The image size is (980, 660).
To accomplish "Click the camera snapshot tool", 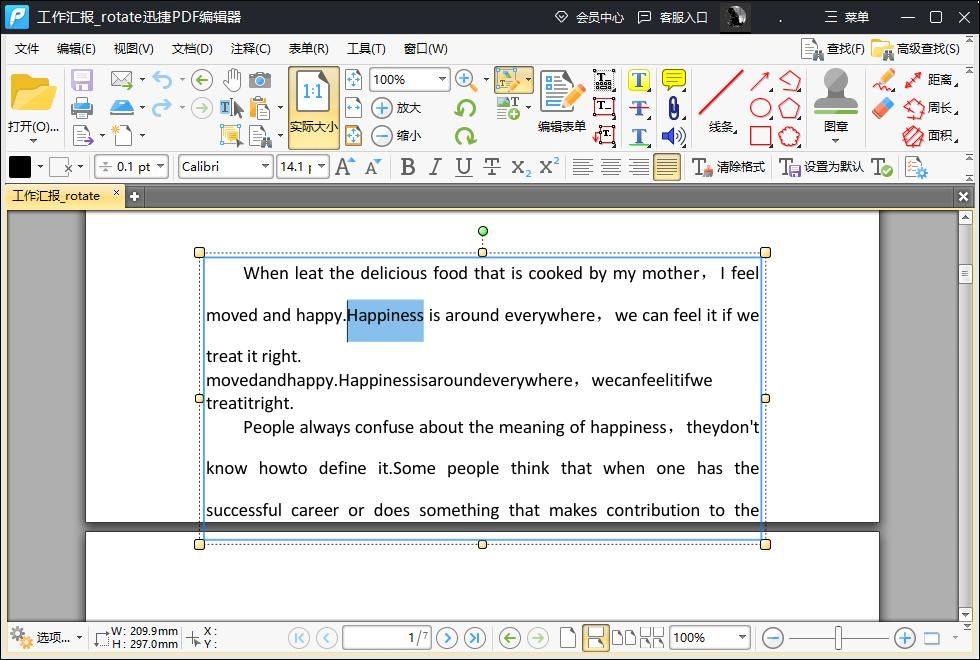I will (260, 79).
